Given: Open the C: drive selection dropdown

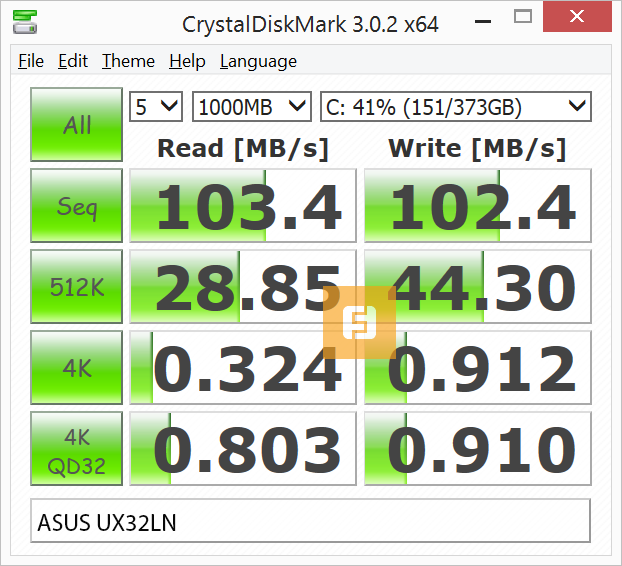Looking at the screenshot, I should click(455, 106).
